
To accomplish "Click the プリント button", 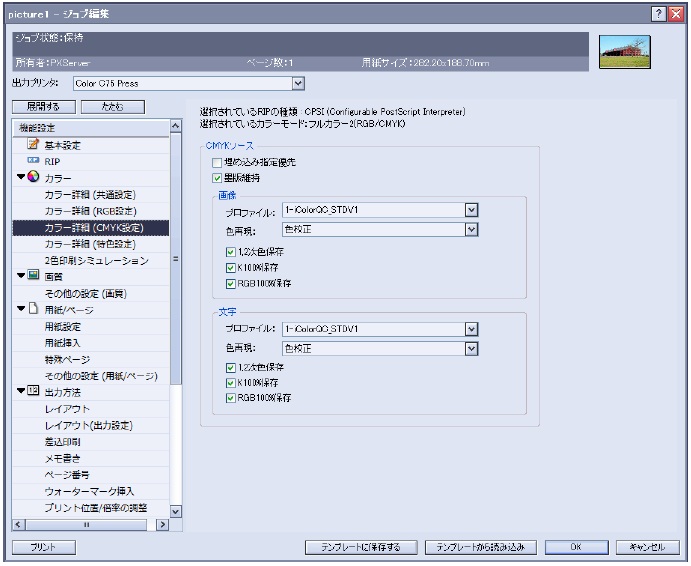I will pyautogui.click(x=41, y=547).
